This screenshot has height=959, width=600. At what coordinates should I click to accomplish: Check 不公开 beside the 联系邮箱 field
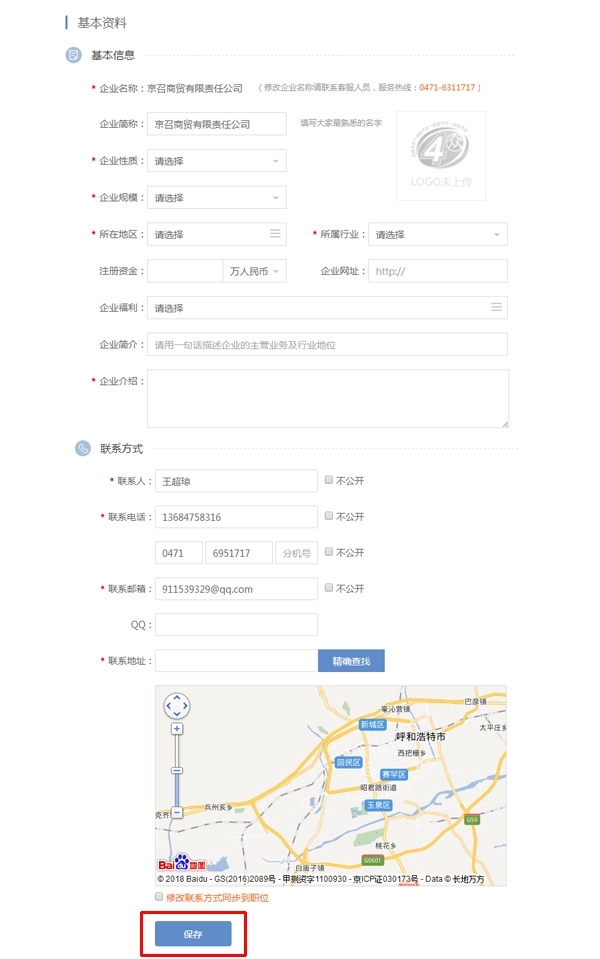click(329, 588)
